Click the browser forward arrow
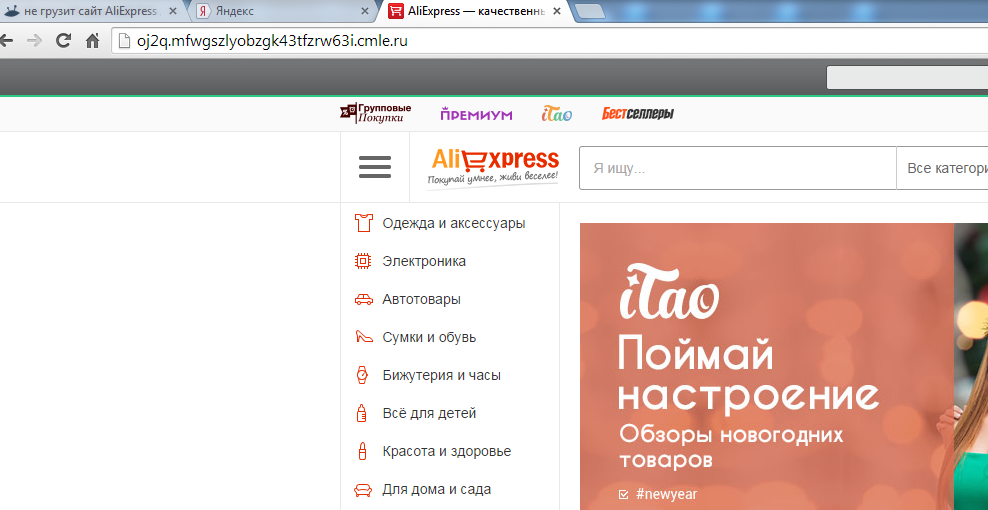Screen dimensions: 988x510 click(x=34, y=42)
